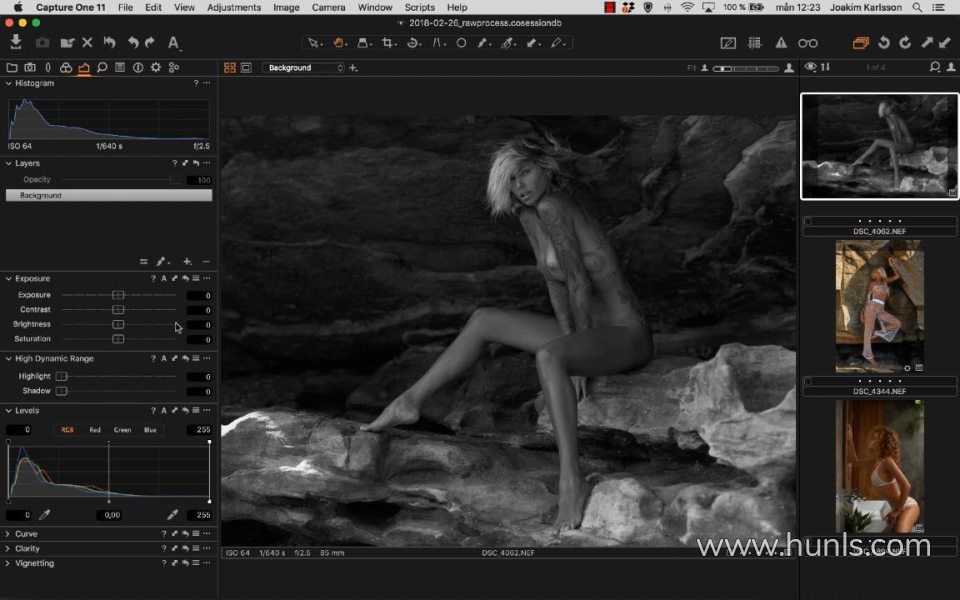
Task: Open the Camera menu
Action: 328,7
